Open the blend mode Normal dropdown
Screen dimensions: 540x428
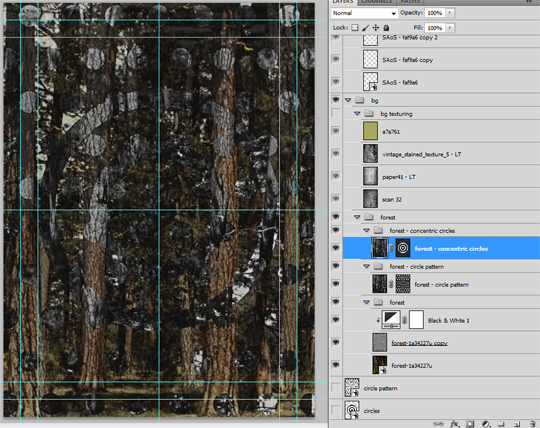(x=364, y=13)
